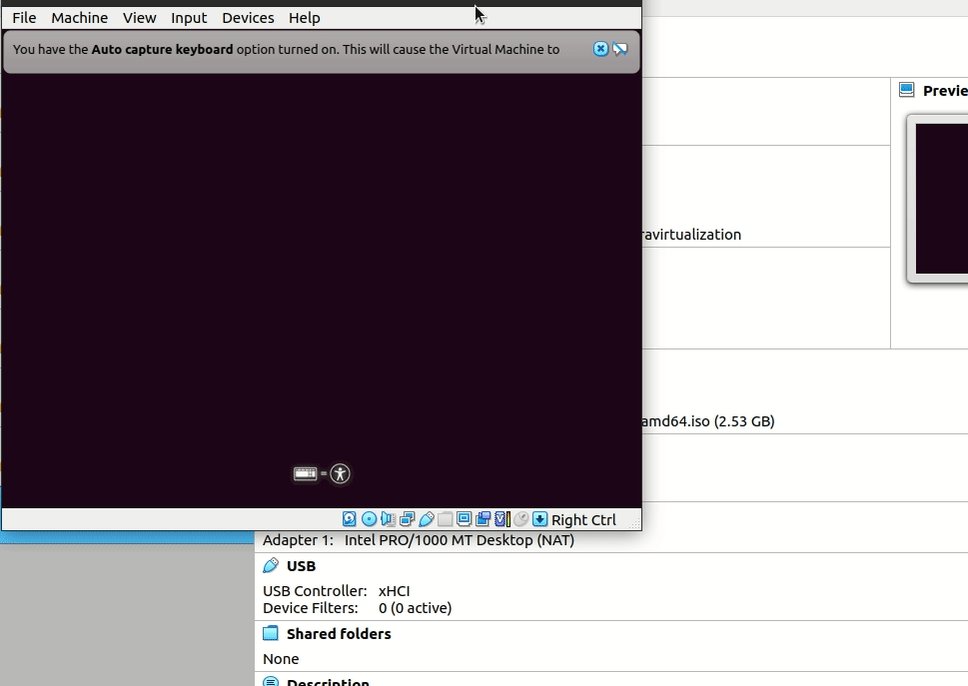This screenshot has width=968, height=686.
Task: Open the Machine menu
Action: pos(79,18)
